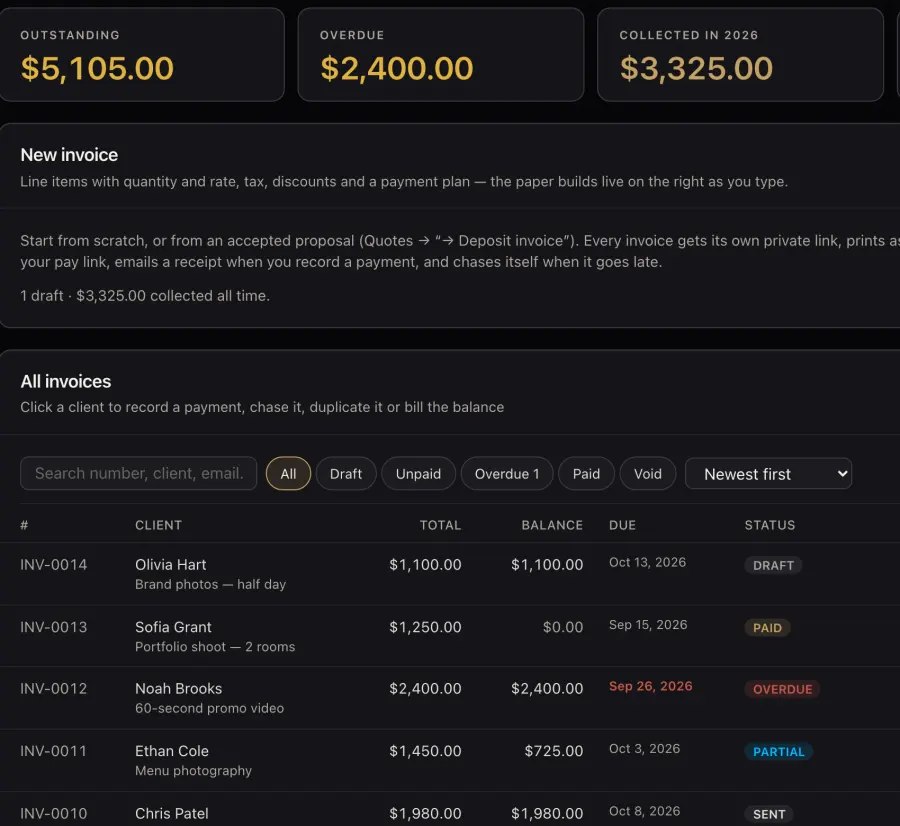Click the PARTIAL status badge

778,752
